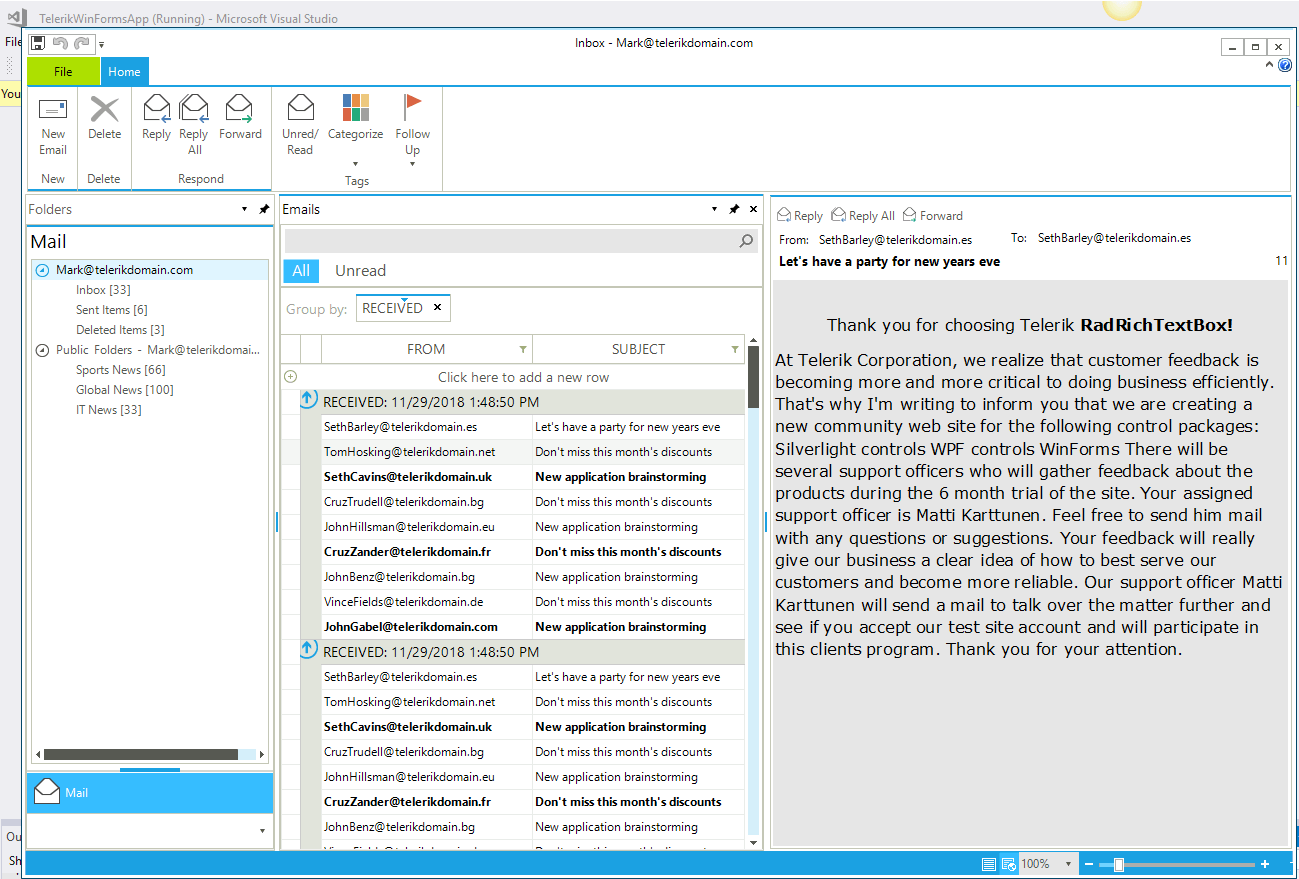The image size is (1299, 879).
Task: Click the zoom slider thumb
Action: [x=1118, y=864]
